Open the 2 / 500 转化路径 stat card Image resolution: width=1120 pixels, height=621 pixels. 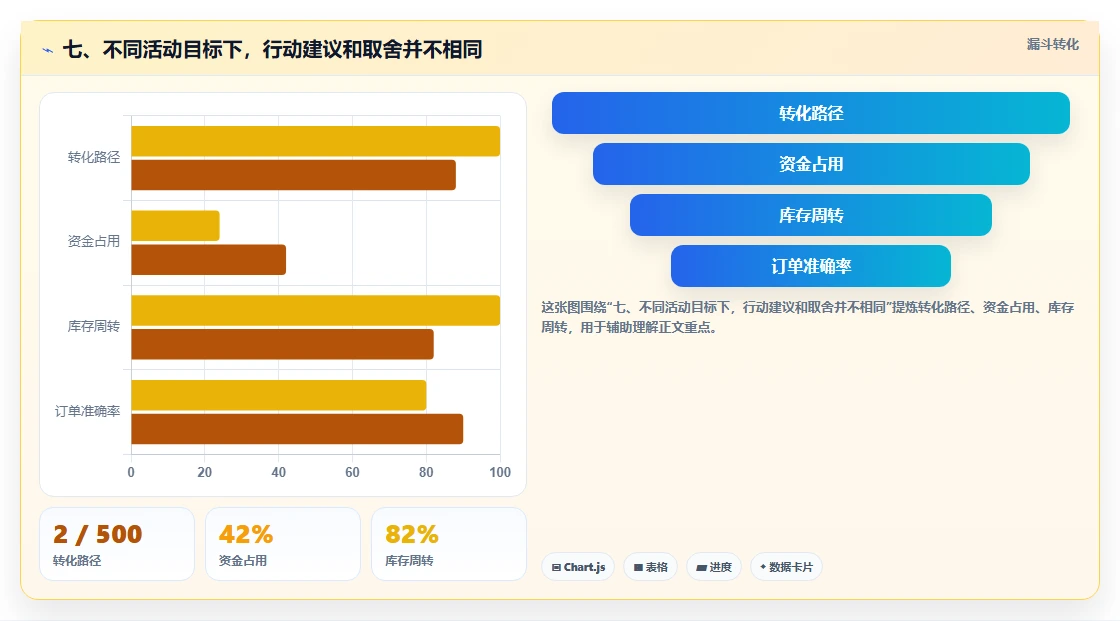117,544
